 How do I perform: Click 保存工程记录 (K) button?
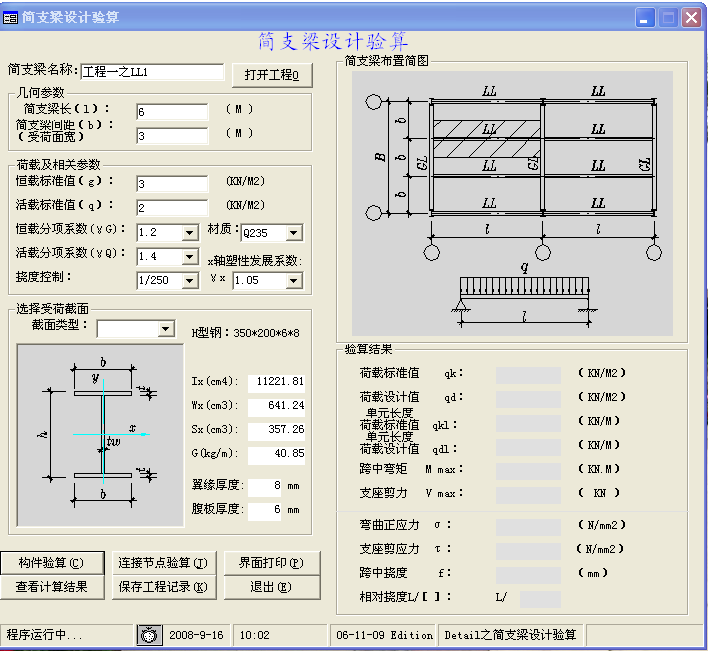(163, 587)
